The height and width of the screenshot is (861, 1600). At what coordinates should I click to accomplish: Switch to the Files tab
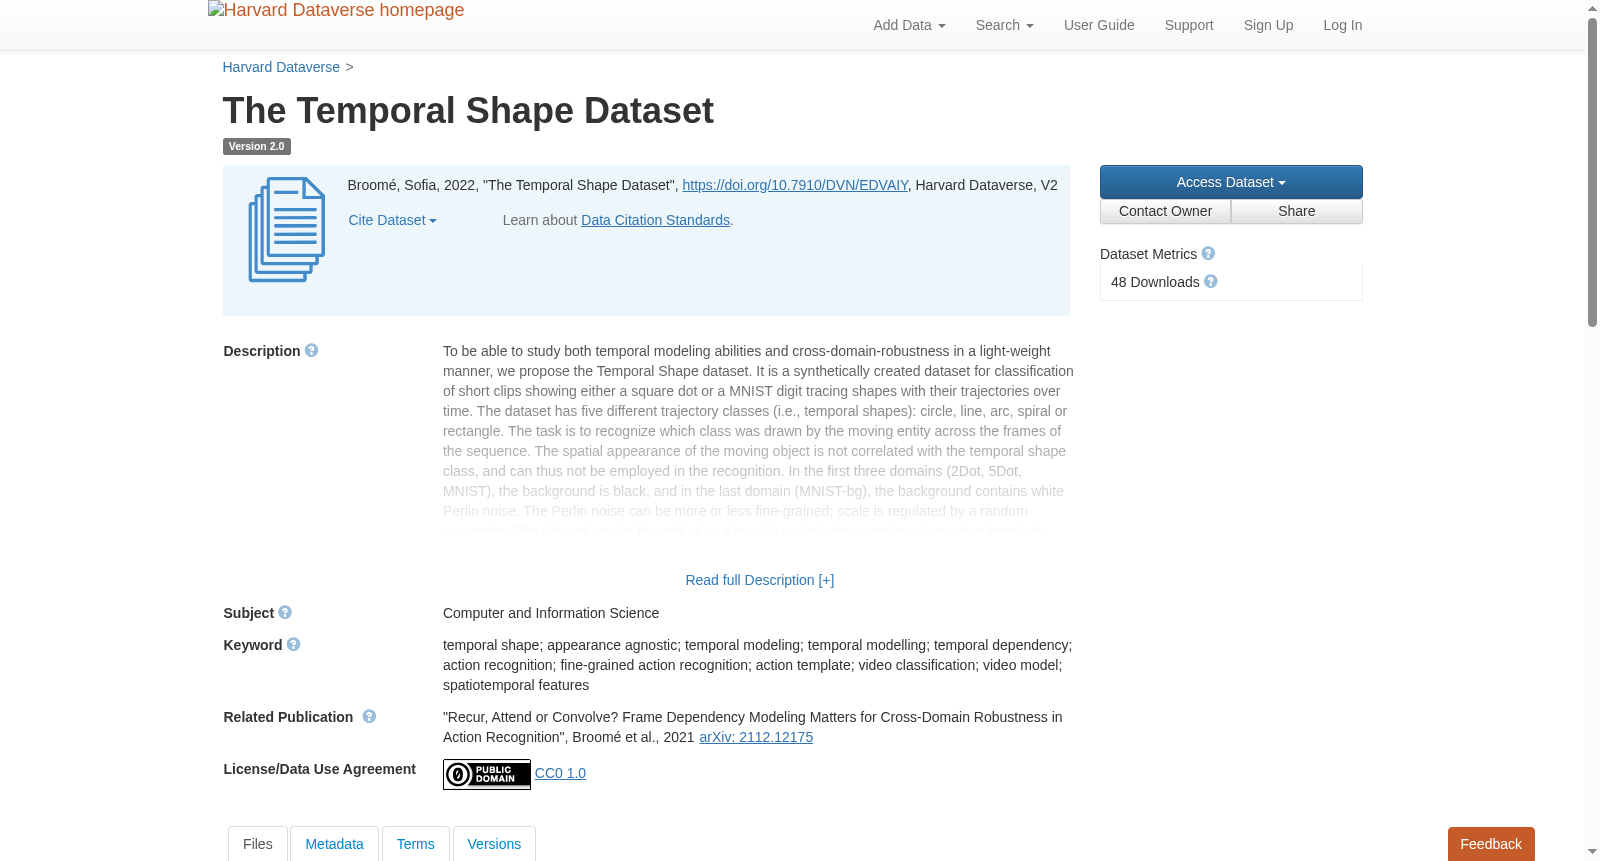pyautogui.click(x=258, y=844)
